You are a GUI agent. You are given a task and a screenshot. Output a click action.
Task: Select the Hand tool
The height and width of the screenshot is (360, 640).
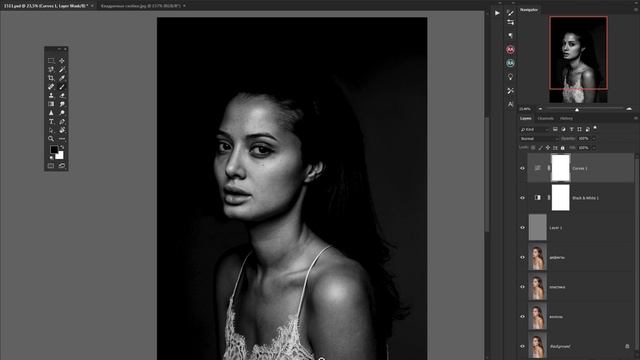point(62,130)
